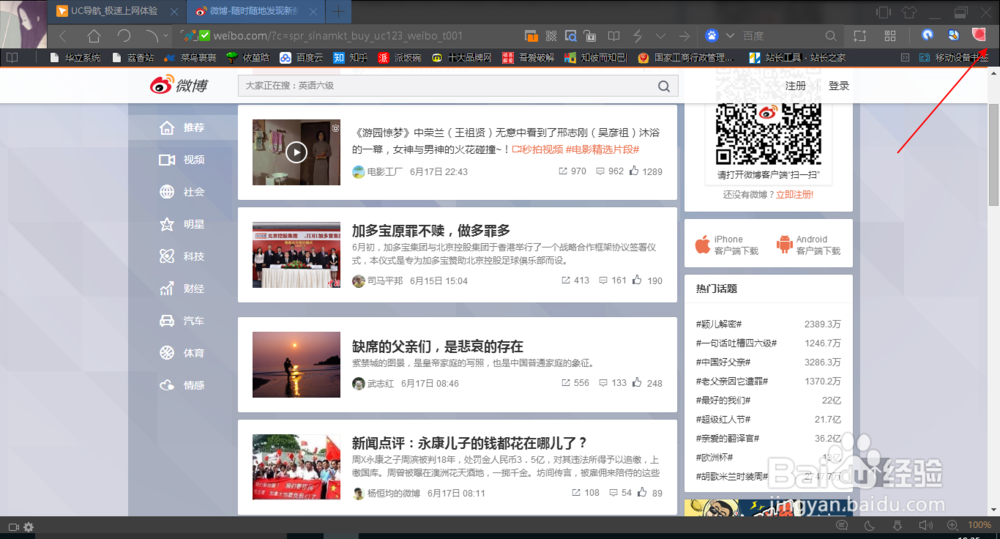Click the orange icon in address bar
The width and height of the screenshot is (1000, 539).
coord(531,36)
